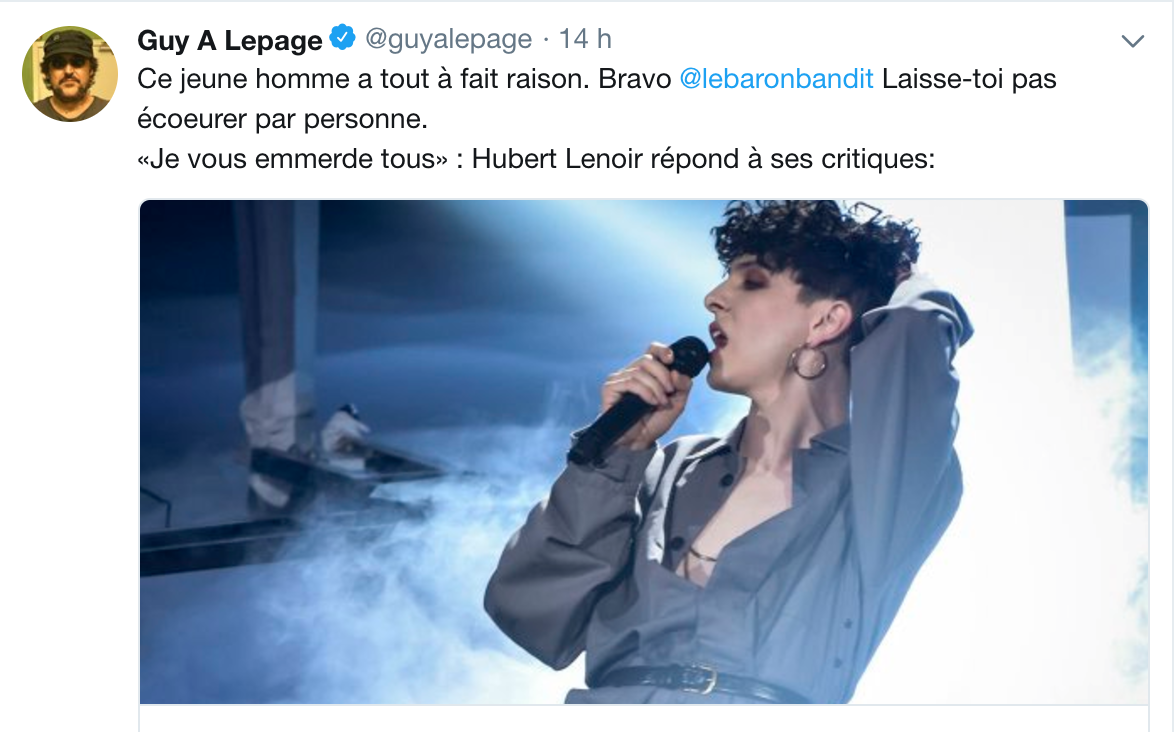The width and height of the screenshot is (1174, 732).
Task: Click Guy A Lepage's profile avatar
Action: tap(70, 74)
